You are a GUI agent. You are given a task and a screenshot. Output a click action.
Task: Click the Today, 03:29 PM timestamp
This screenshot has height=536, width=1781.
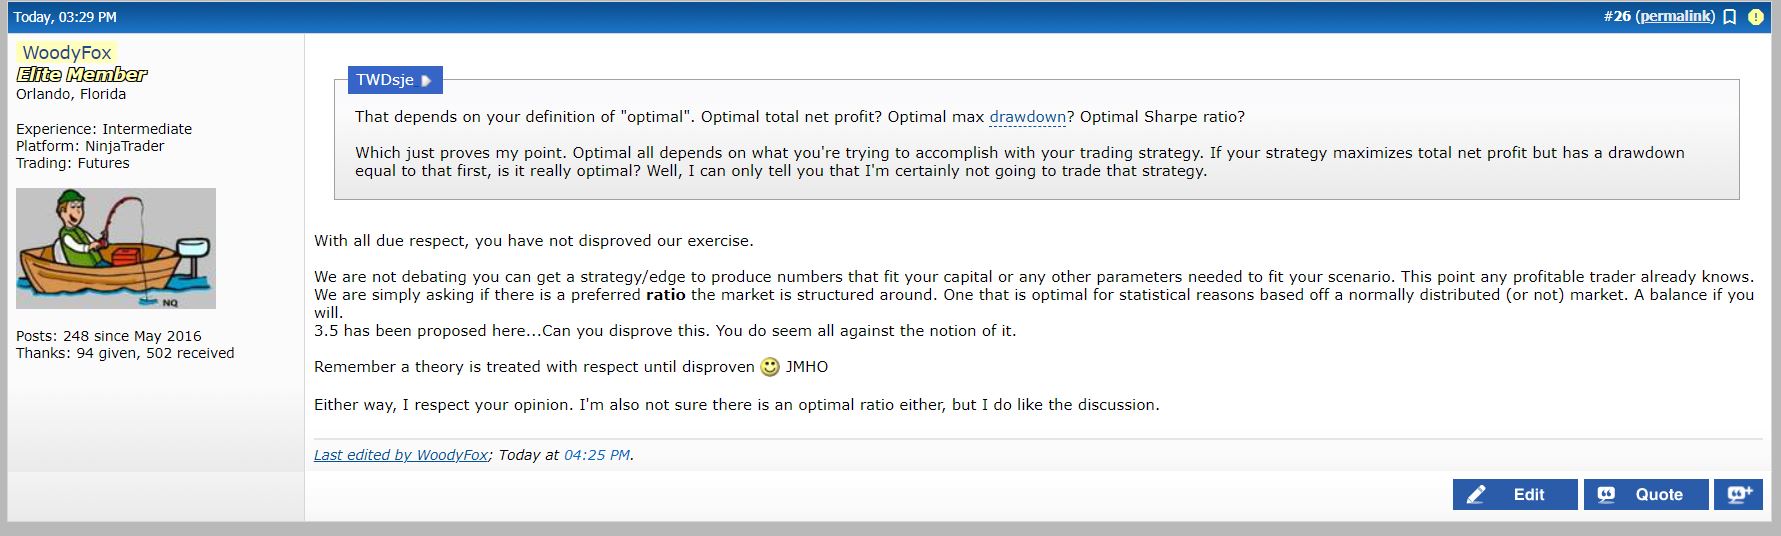65,17
